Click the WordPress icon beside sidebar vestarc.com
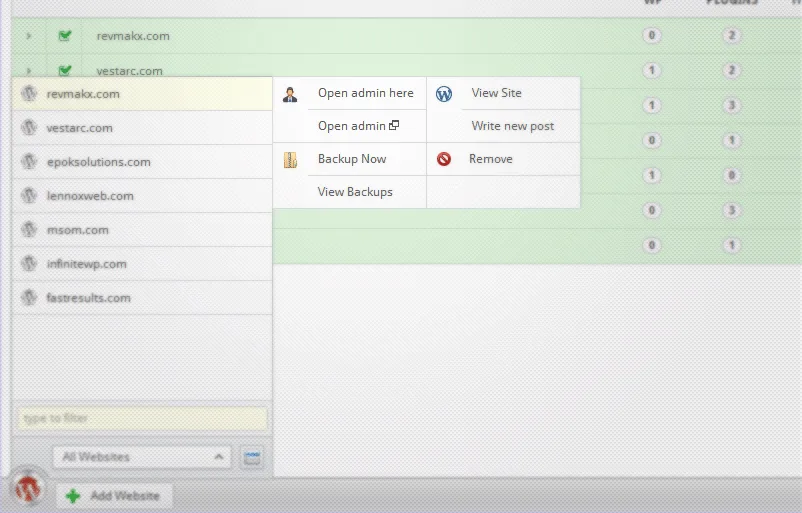The image size is (802, 513). 29,127
